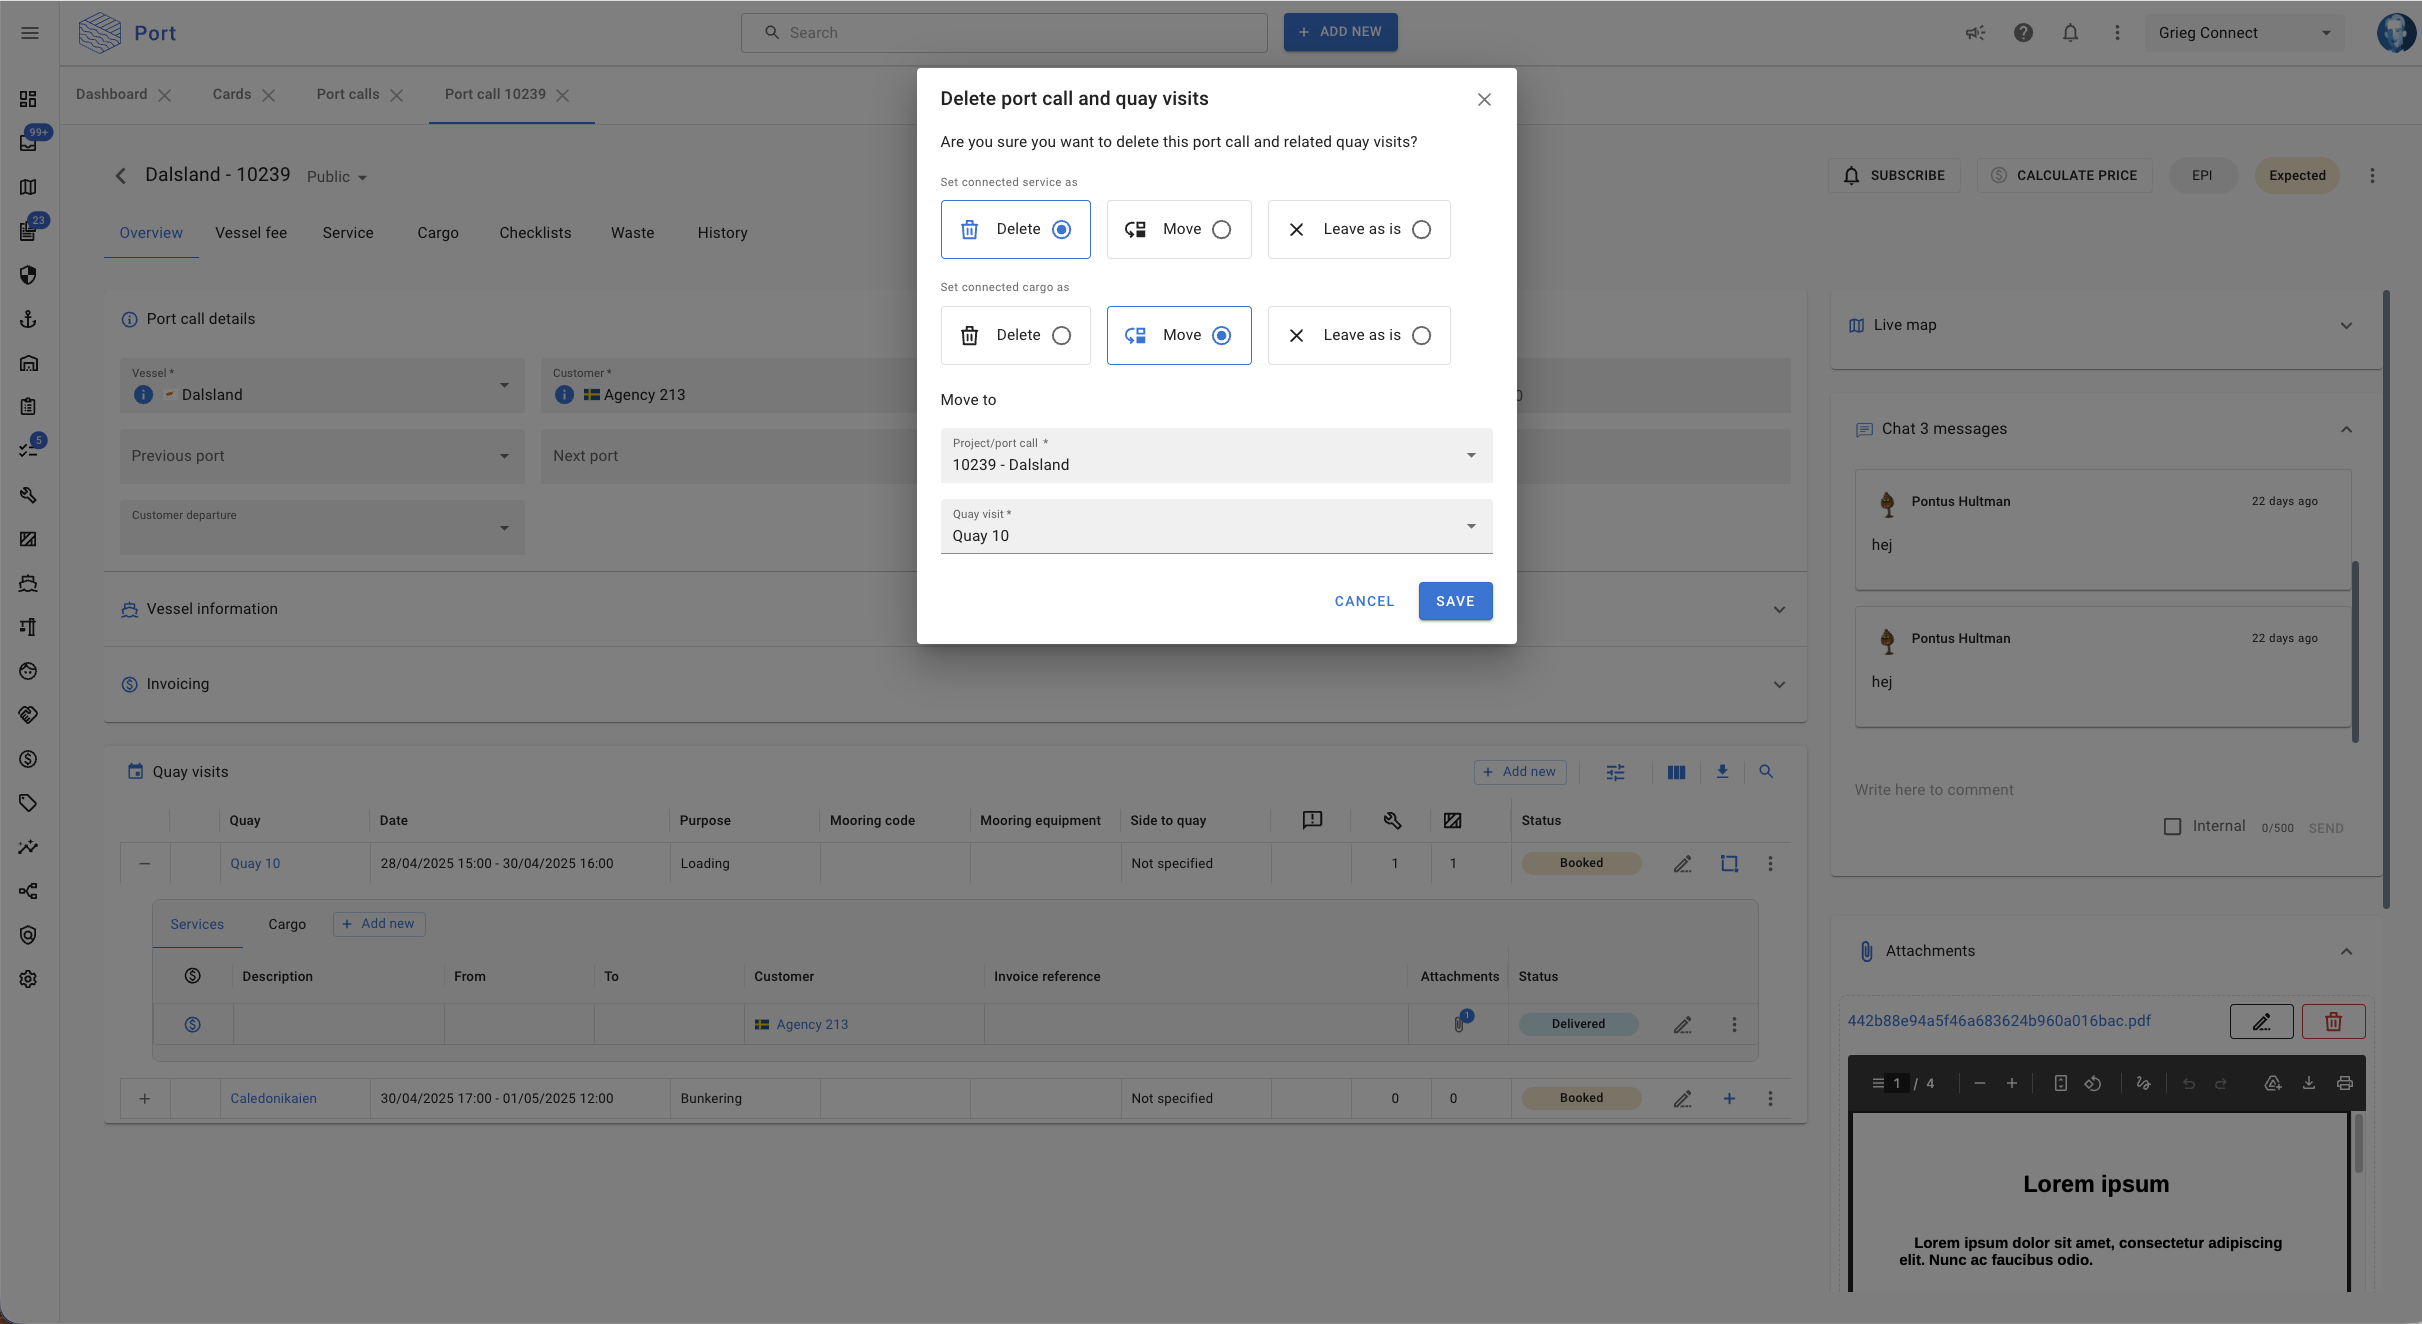2422x1324 pixels.
Task: Select Move radio for connected service
Action: pyautogui.click(x=1221, y=230)
